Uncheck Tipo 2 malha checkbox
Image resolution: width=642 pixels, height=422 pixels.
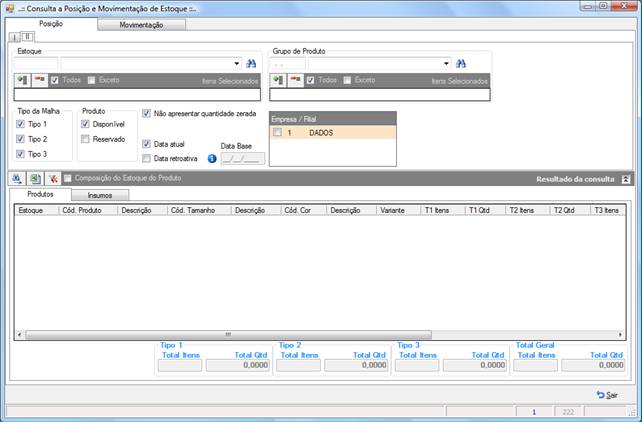tap(20, 139)
